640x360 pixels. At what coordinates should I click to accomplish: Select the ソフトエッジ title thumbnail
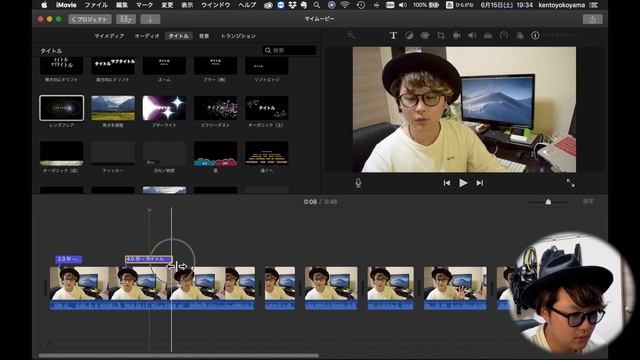point(267,66)
